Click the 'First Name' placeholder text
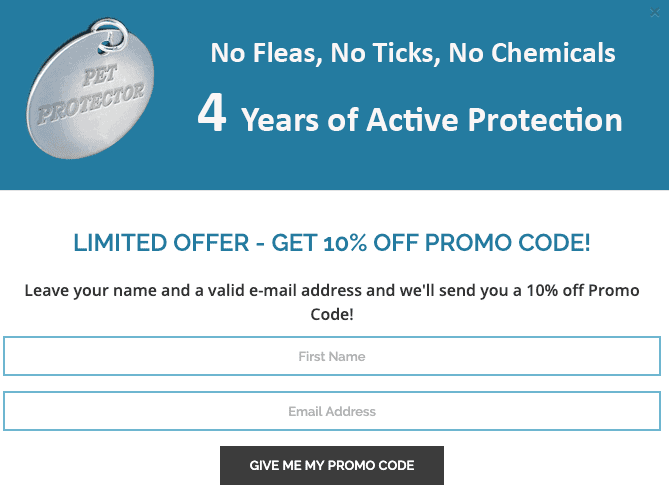The height and width of the screenshot is (491, 669). pyautogui.click(x=332, y=356)
